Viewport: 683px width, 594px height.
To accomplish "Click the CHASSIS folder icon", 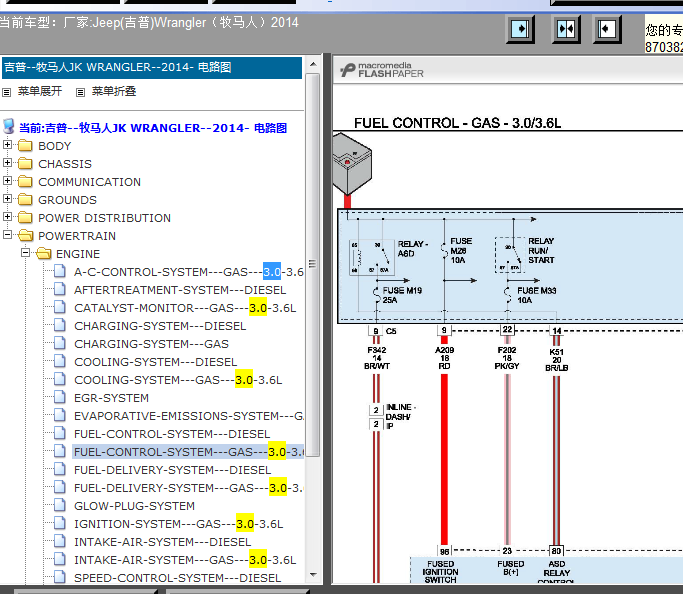I will tap(25, 163).
